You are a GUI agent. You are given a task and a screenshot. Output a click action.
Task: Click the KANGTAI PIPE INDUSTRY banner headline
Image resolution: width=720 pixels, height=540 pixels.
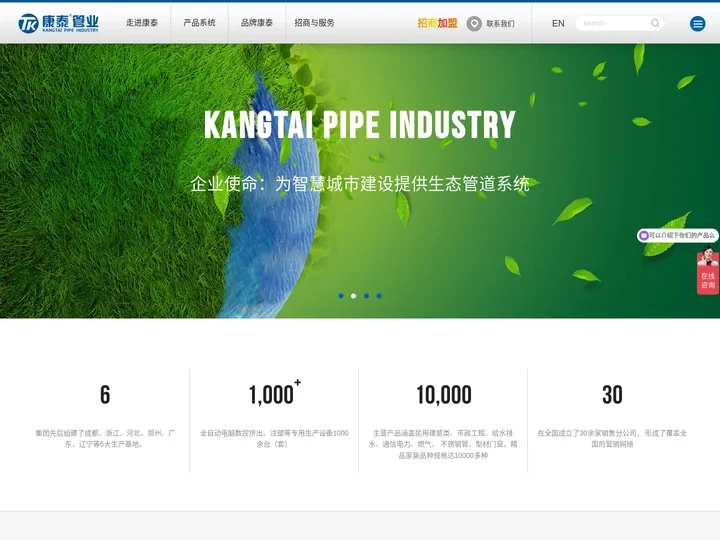pos(360,124)
